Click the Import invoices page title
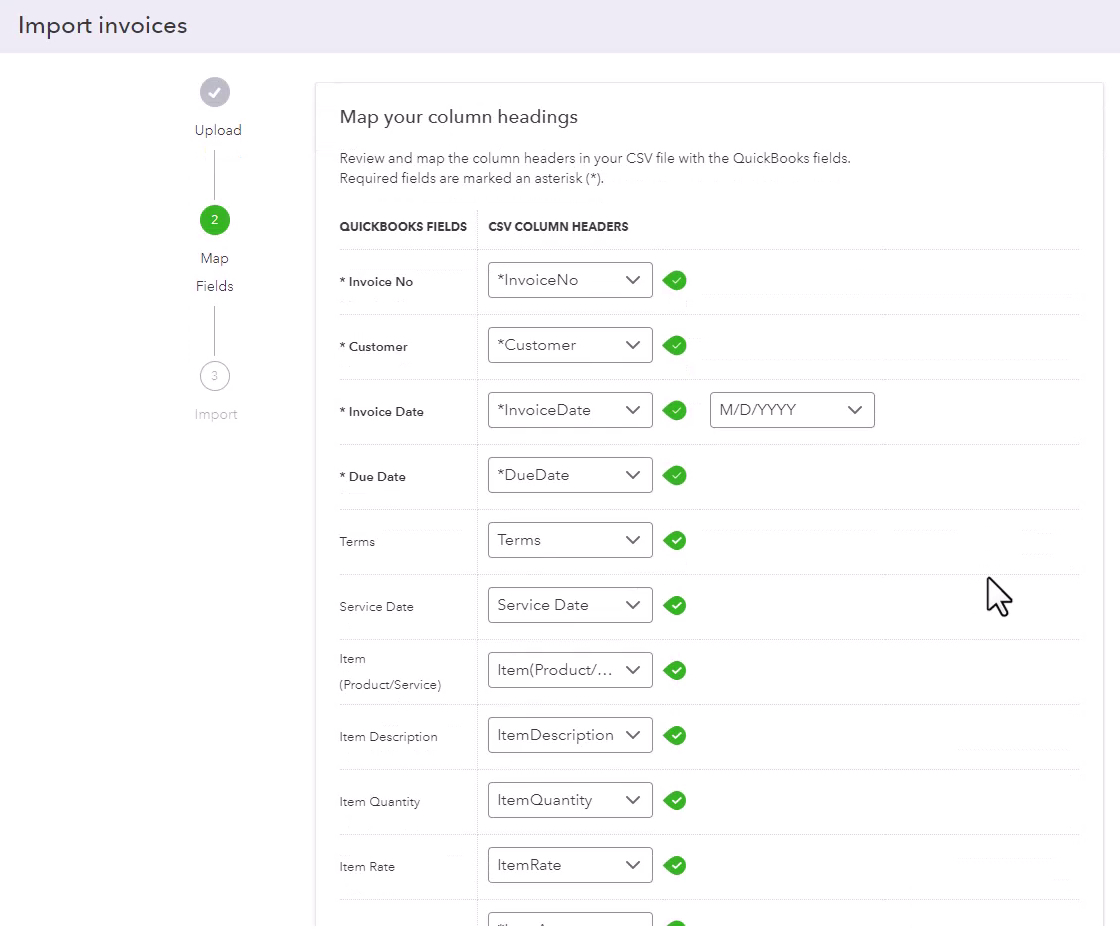 click(x=102, y=26)
